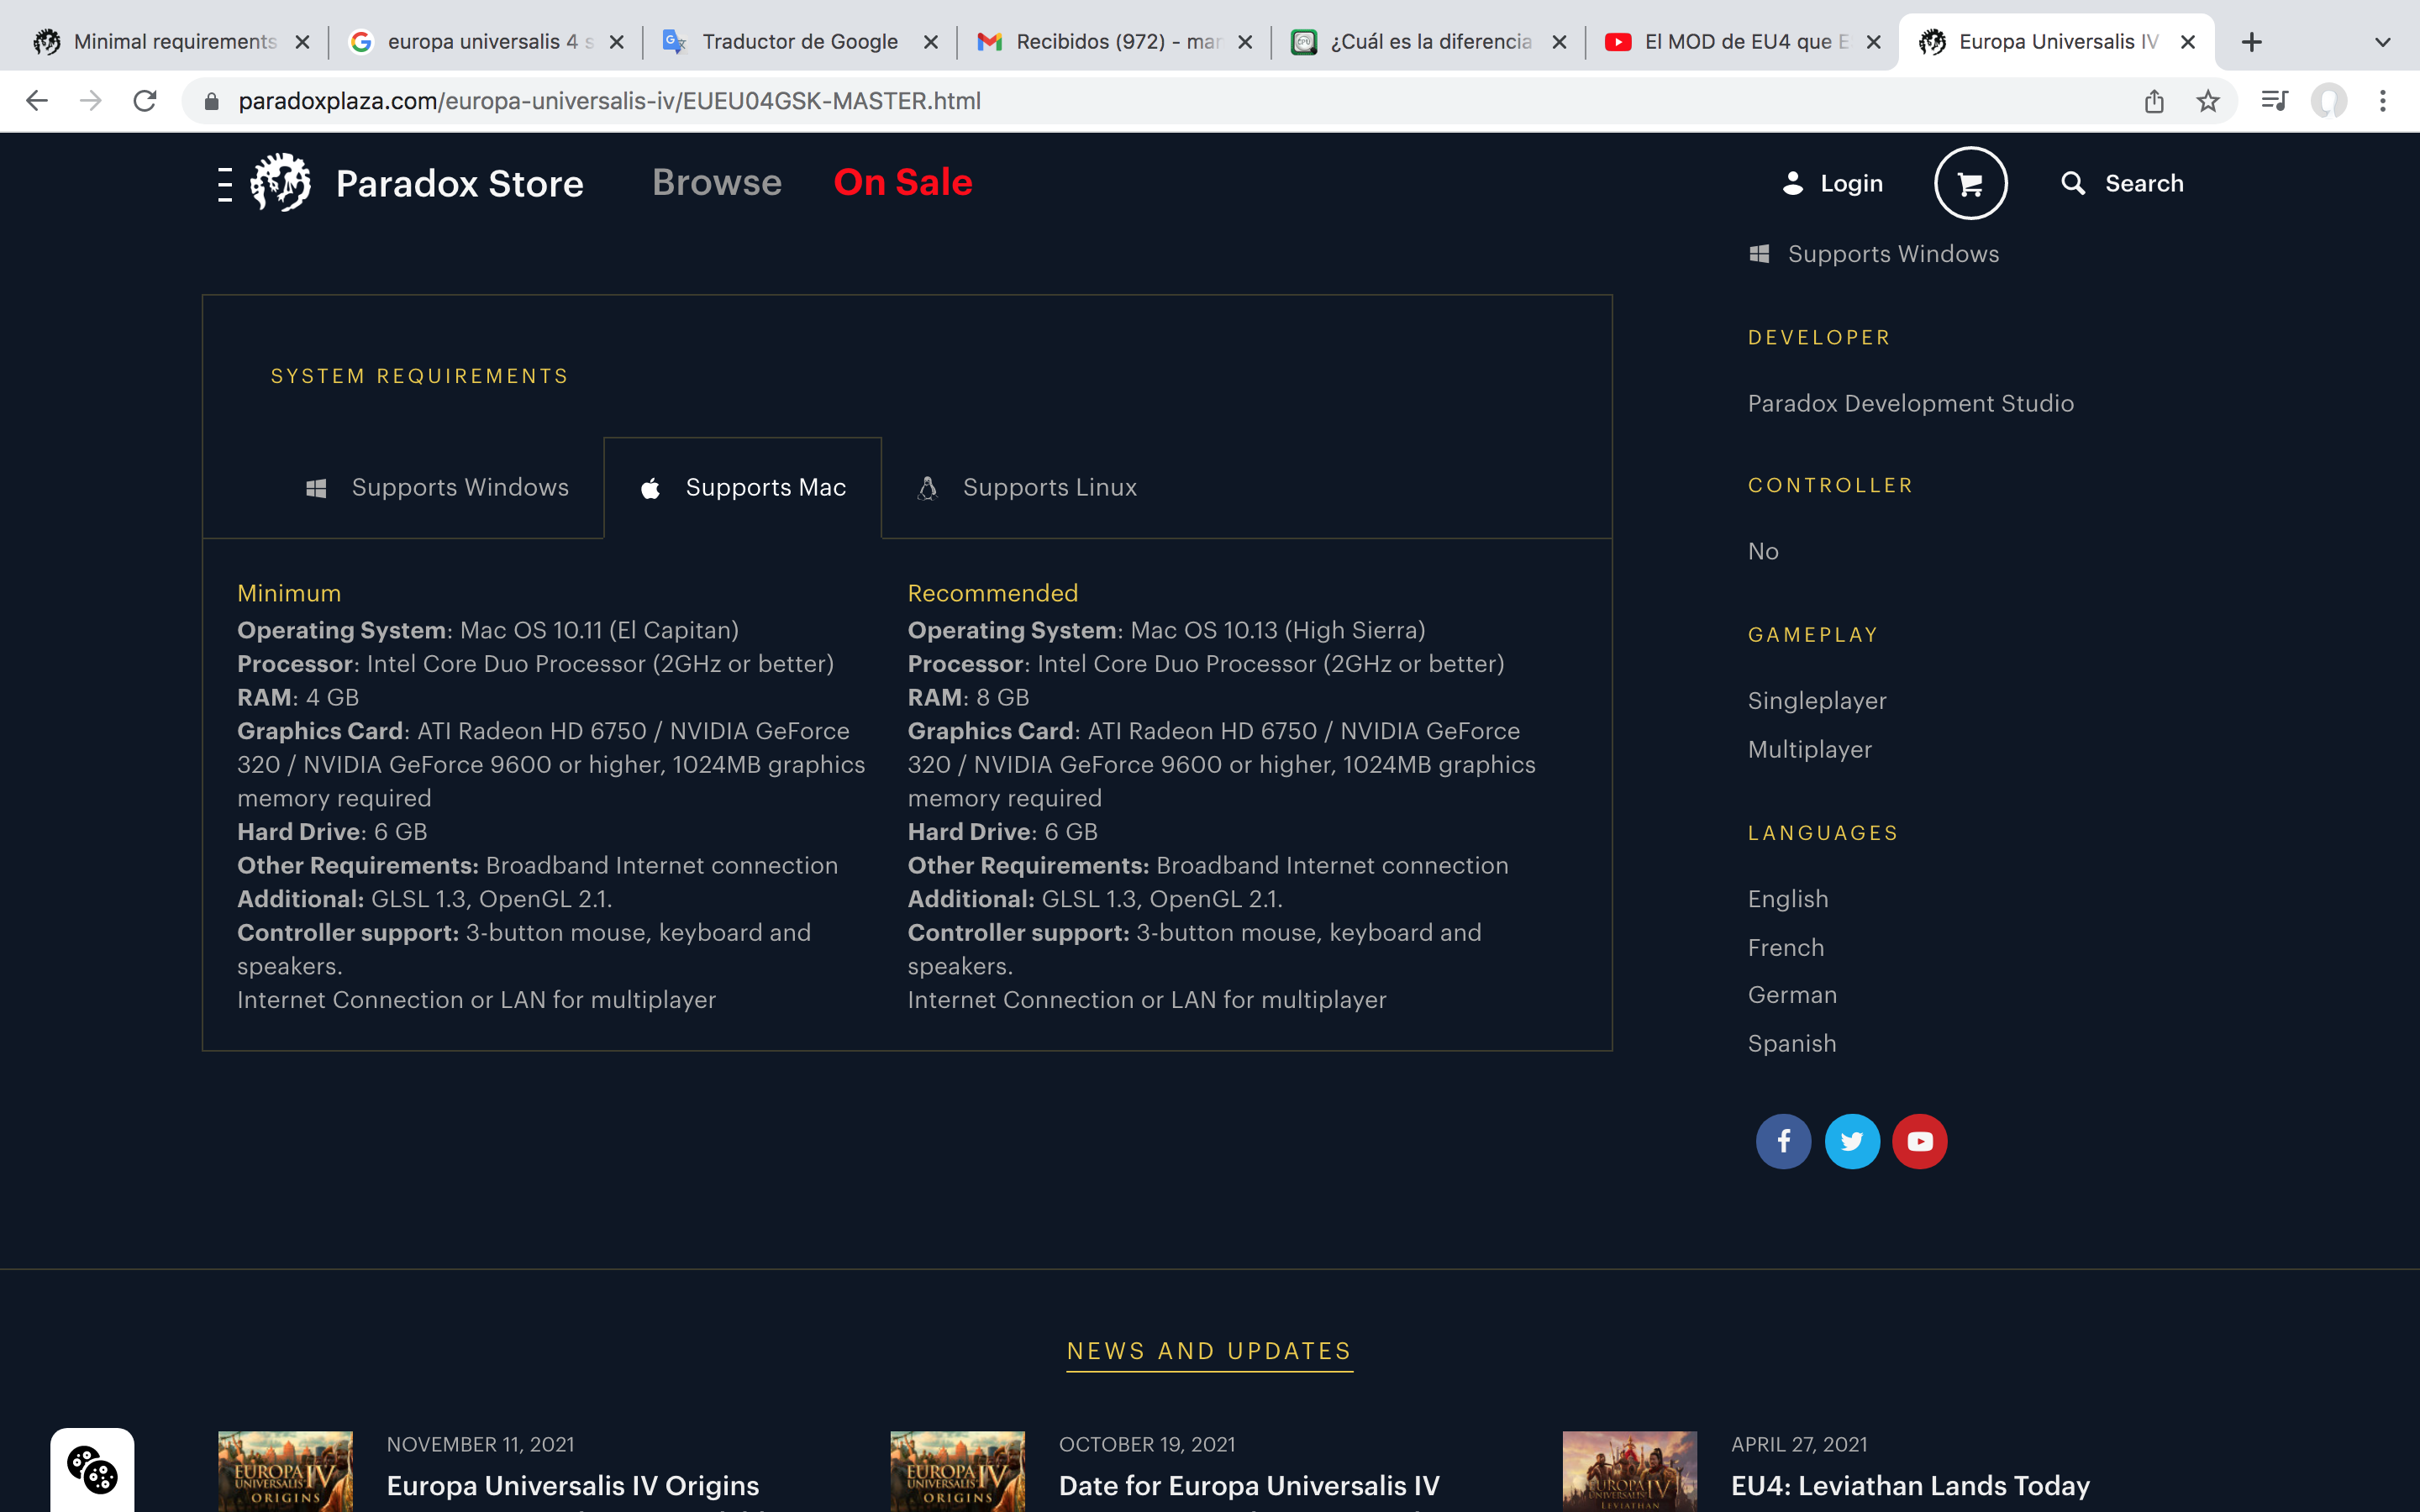Viewport: 2420px width, 1512px height.
Task: View site information lock icon
Action: coord(211,101)
